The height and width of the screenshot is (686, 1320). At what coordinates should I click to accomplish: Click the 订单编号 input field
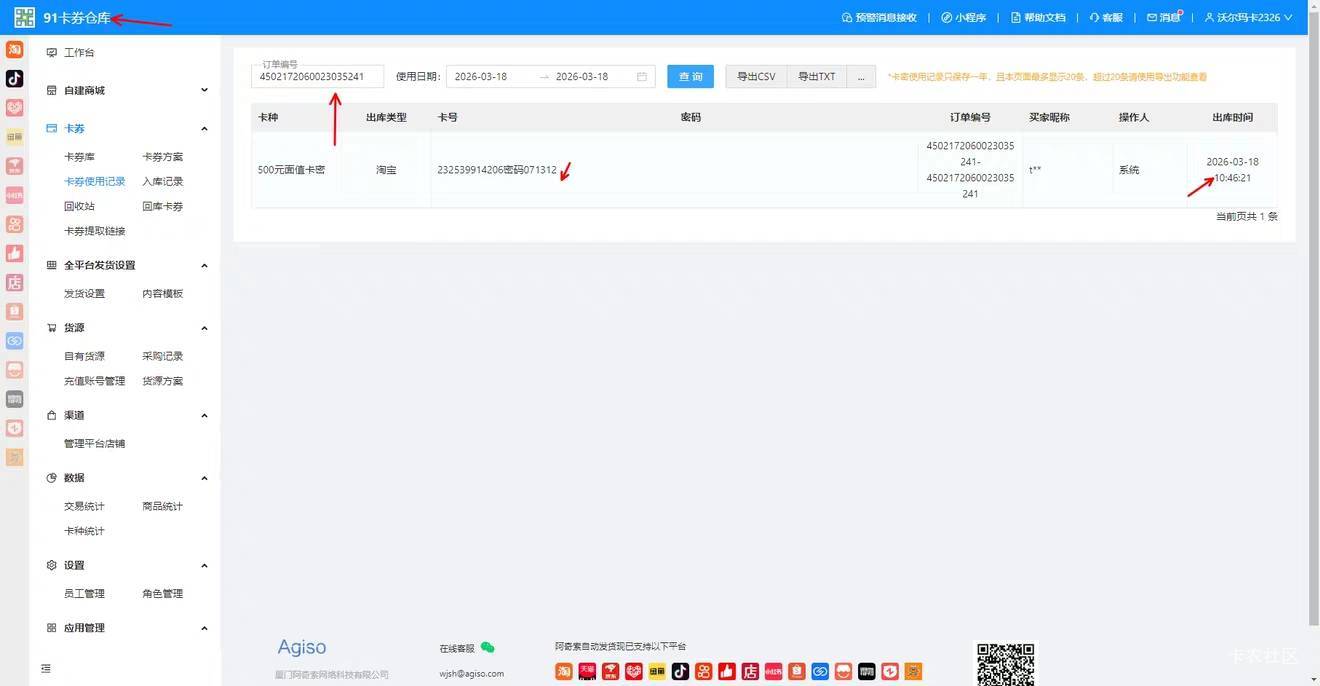[317, 77]
